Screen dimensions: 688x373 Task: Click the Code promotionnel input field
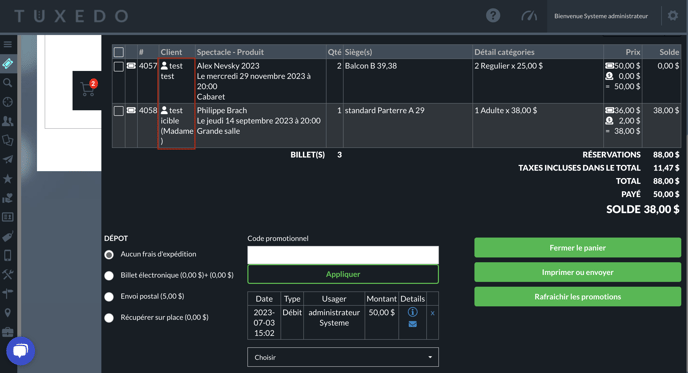tap(343, 255)
